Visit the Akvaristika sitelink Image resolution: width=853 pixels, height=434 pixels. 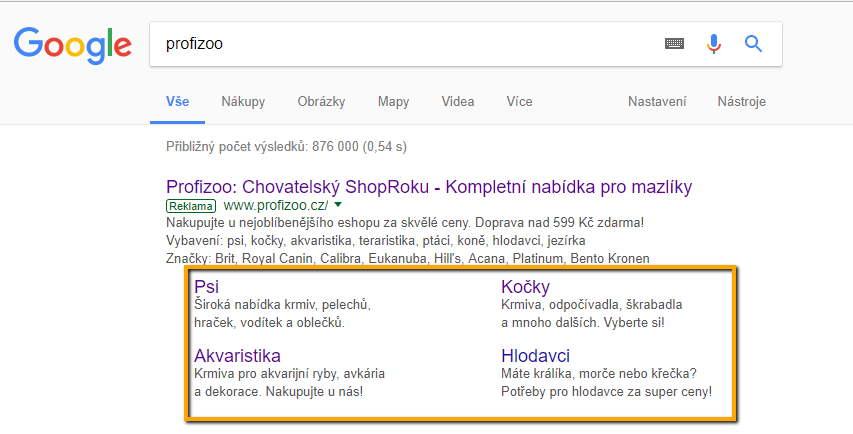(x=237, y=356)
